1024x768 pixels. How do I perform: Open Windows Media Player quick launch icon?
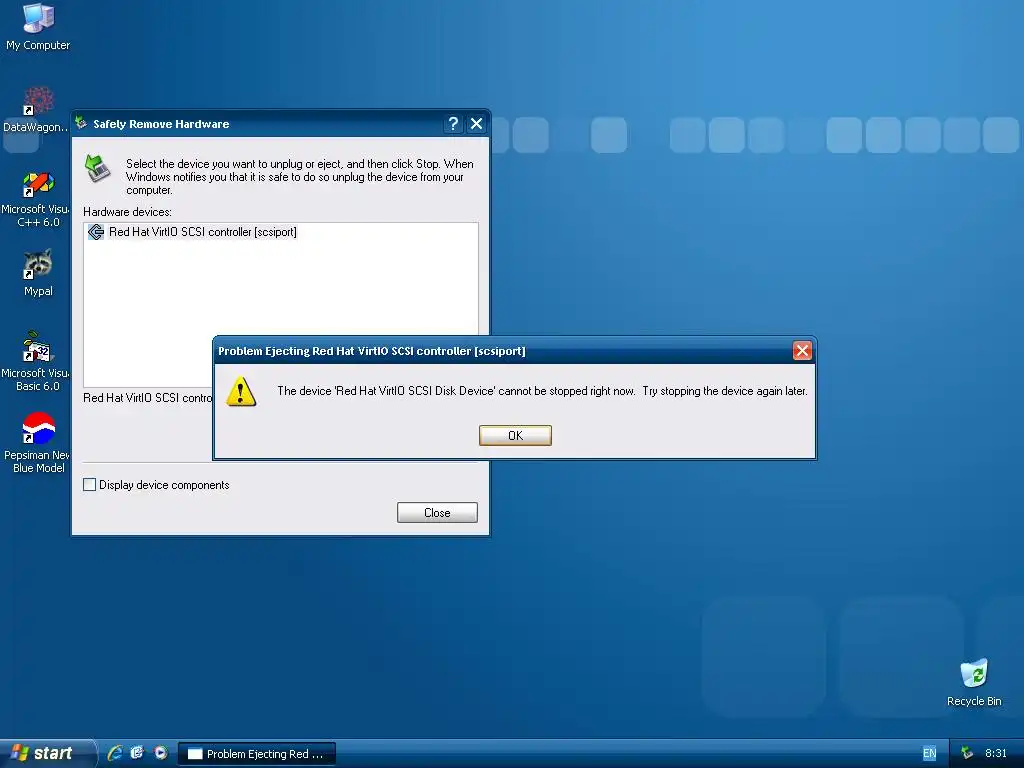coord(160,753)
